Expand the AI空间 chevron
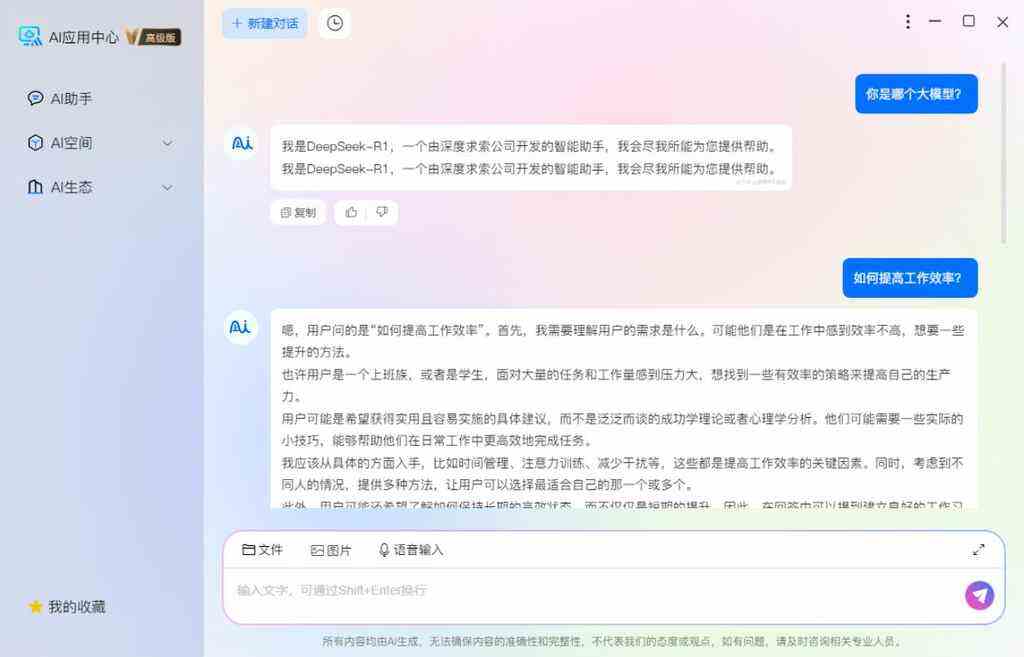Viewport: 1024px width, 657px height. (167, 143)
